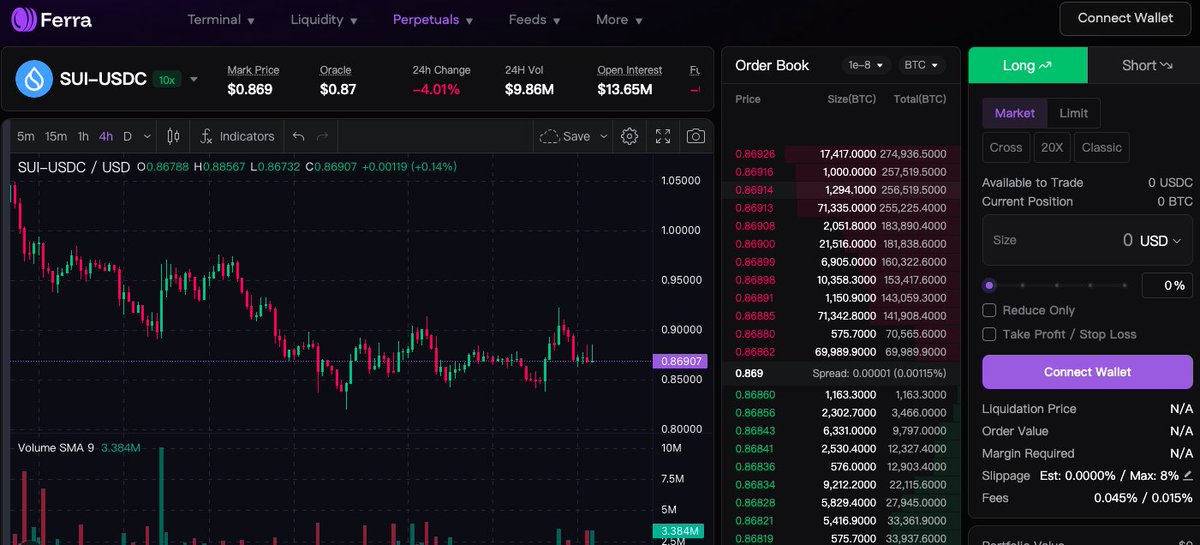The image size is (1200, 545).
Task: Click bid price 0.86860 row
Action: (840, 395)
